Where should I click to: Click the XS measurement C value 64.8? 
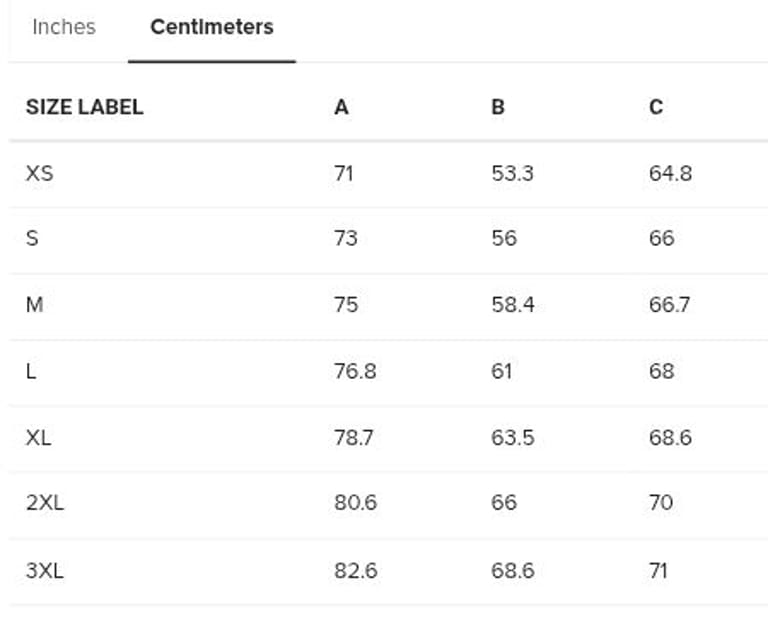670,173
